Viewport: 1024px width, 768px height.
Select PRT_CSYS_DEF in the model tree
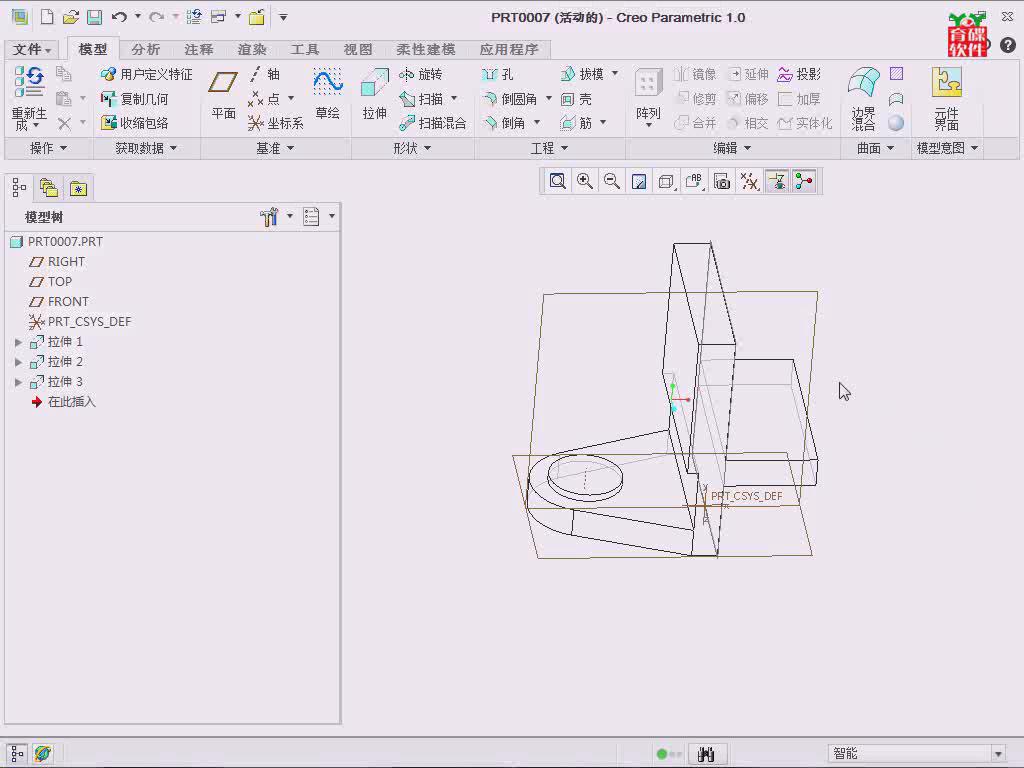(80, 321)
